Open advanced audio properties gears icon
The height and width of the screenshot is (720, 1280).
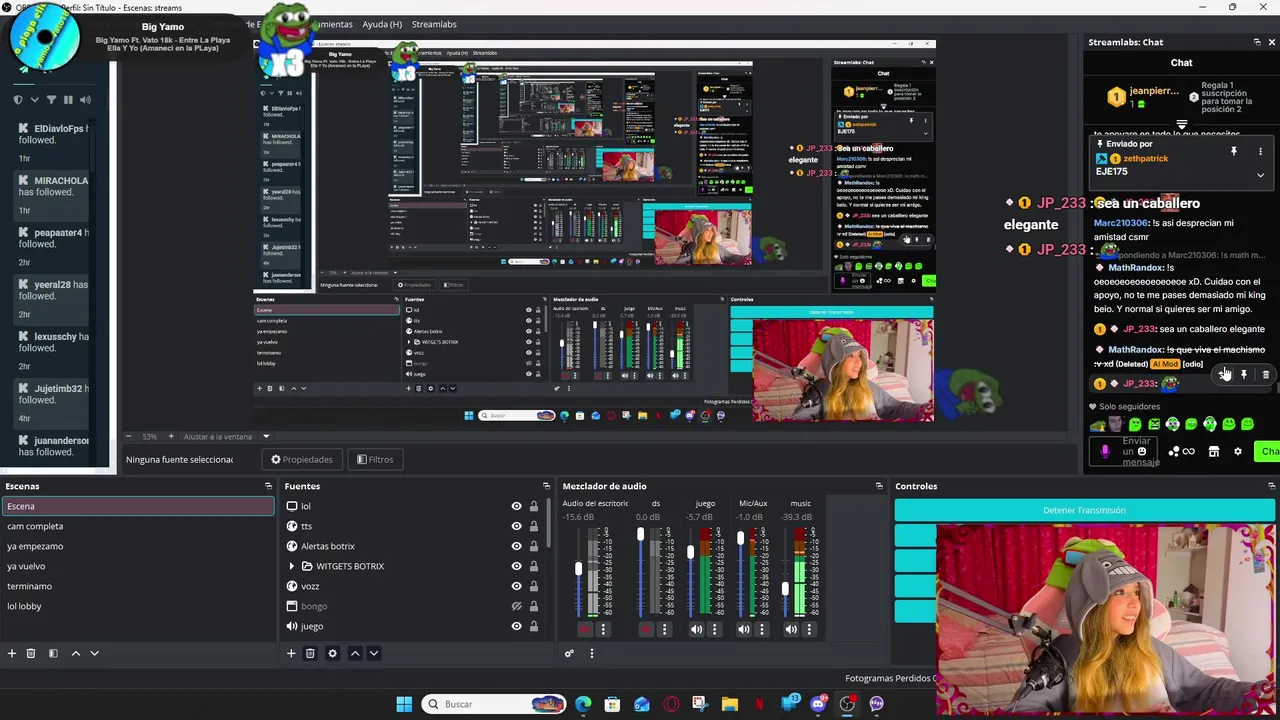pos(569,653)
